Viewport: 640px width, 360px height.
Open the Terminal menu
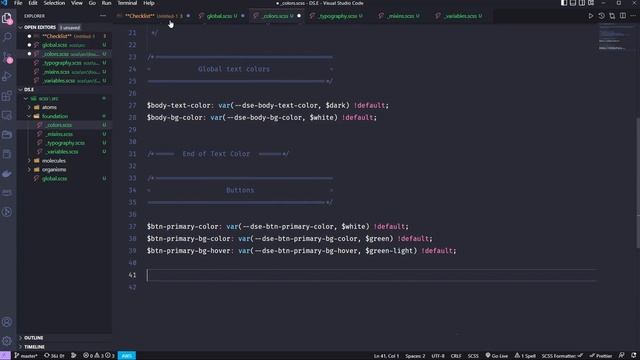pyautogui.click(x=127, y=3)
